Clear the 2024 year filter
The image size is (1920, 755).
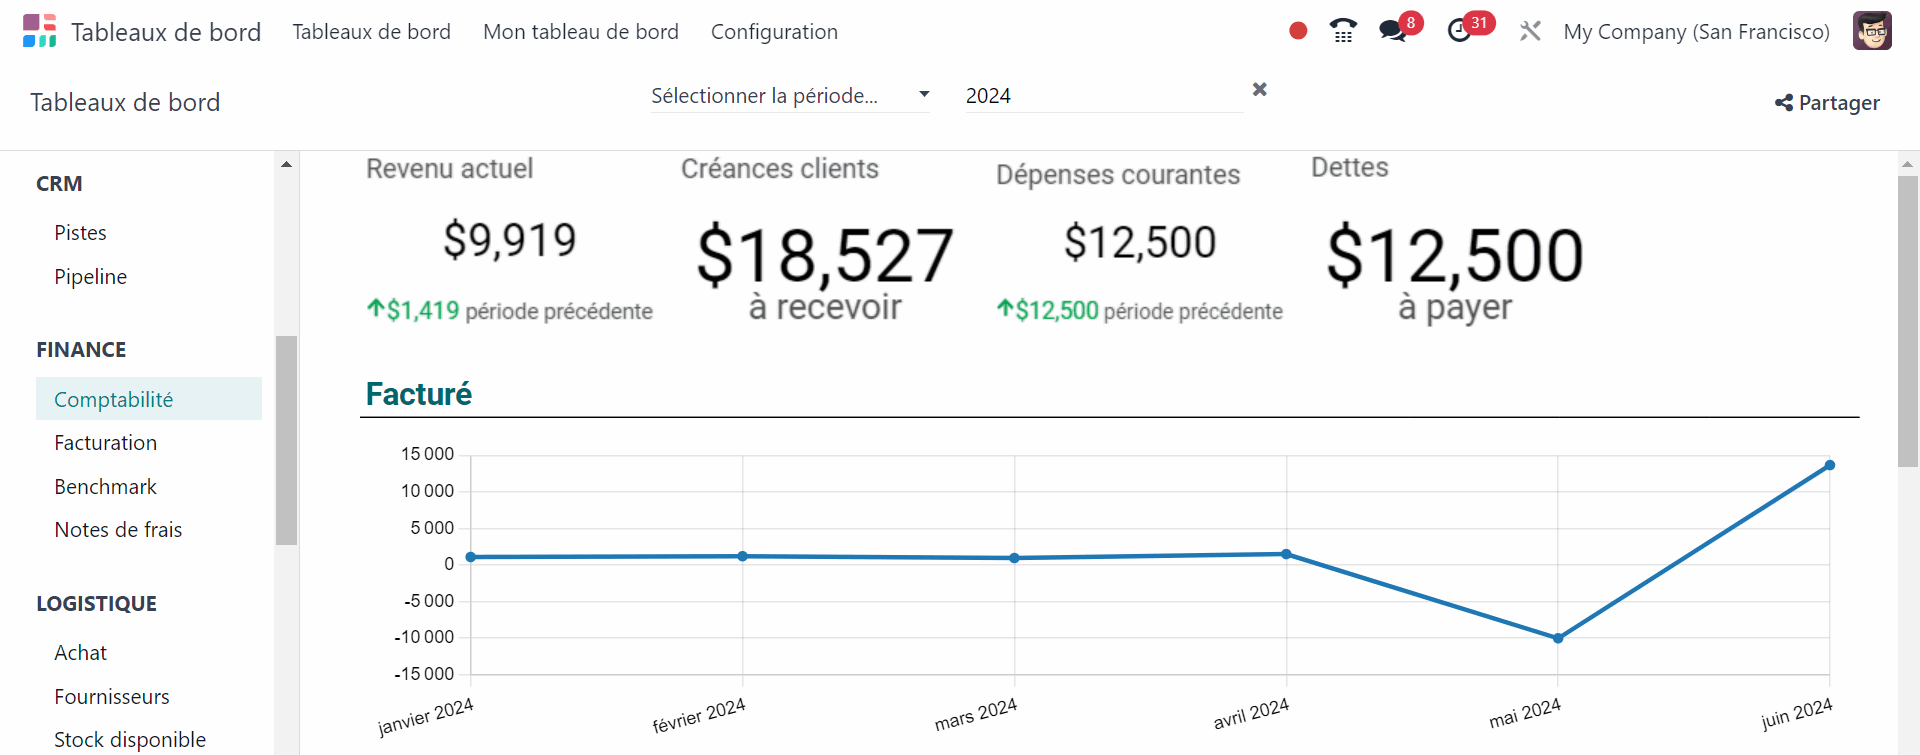pyautogui.click(x=1260, y=90)
